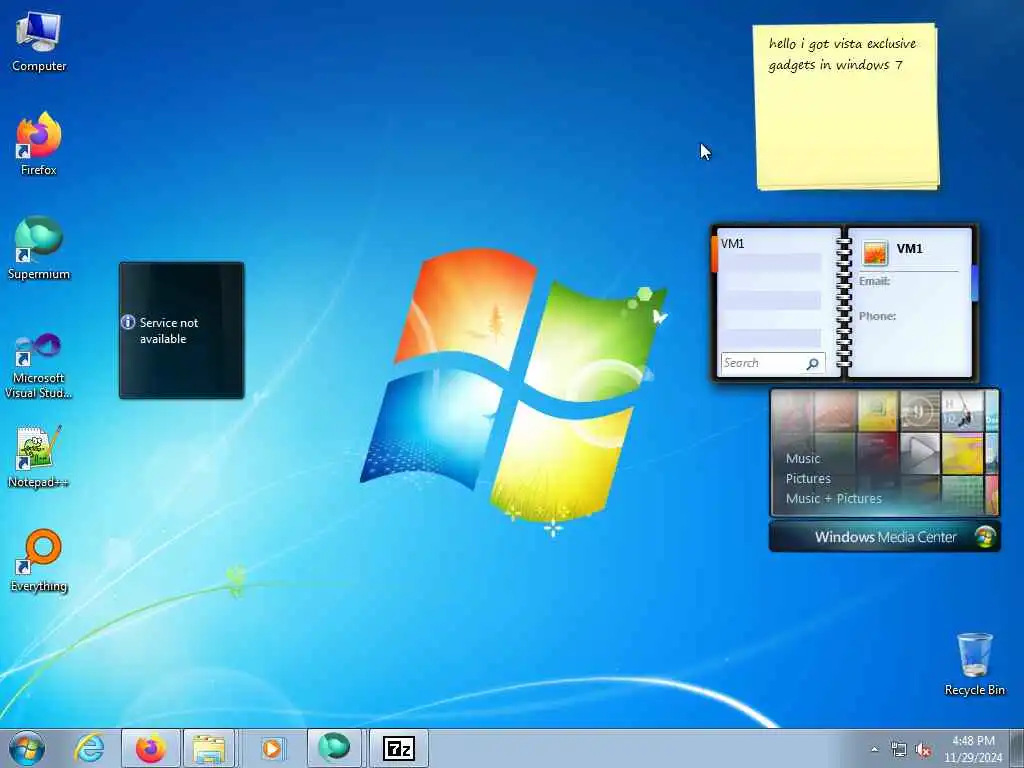Click the info icon in the unavailable gadget
Viewport: 1024px width, 768px height.
pyautogui.click(x=128, y=323)
